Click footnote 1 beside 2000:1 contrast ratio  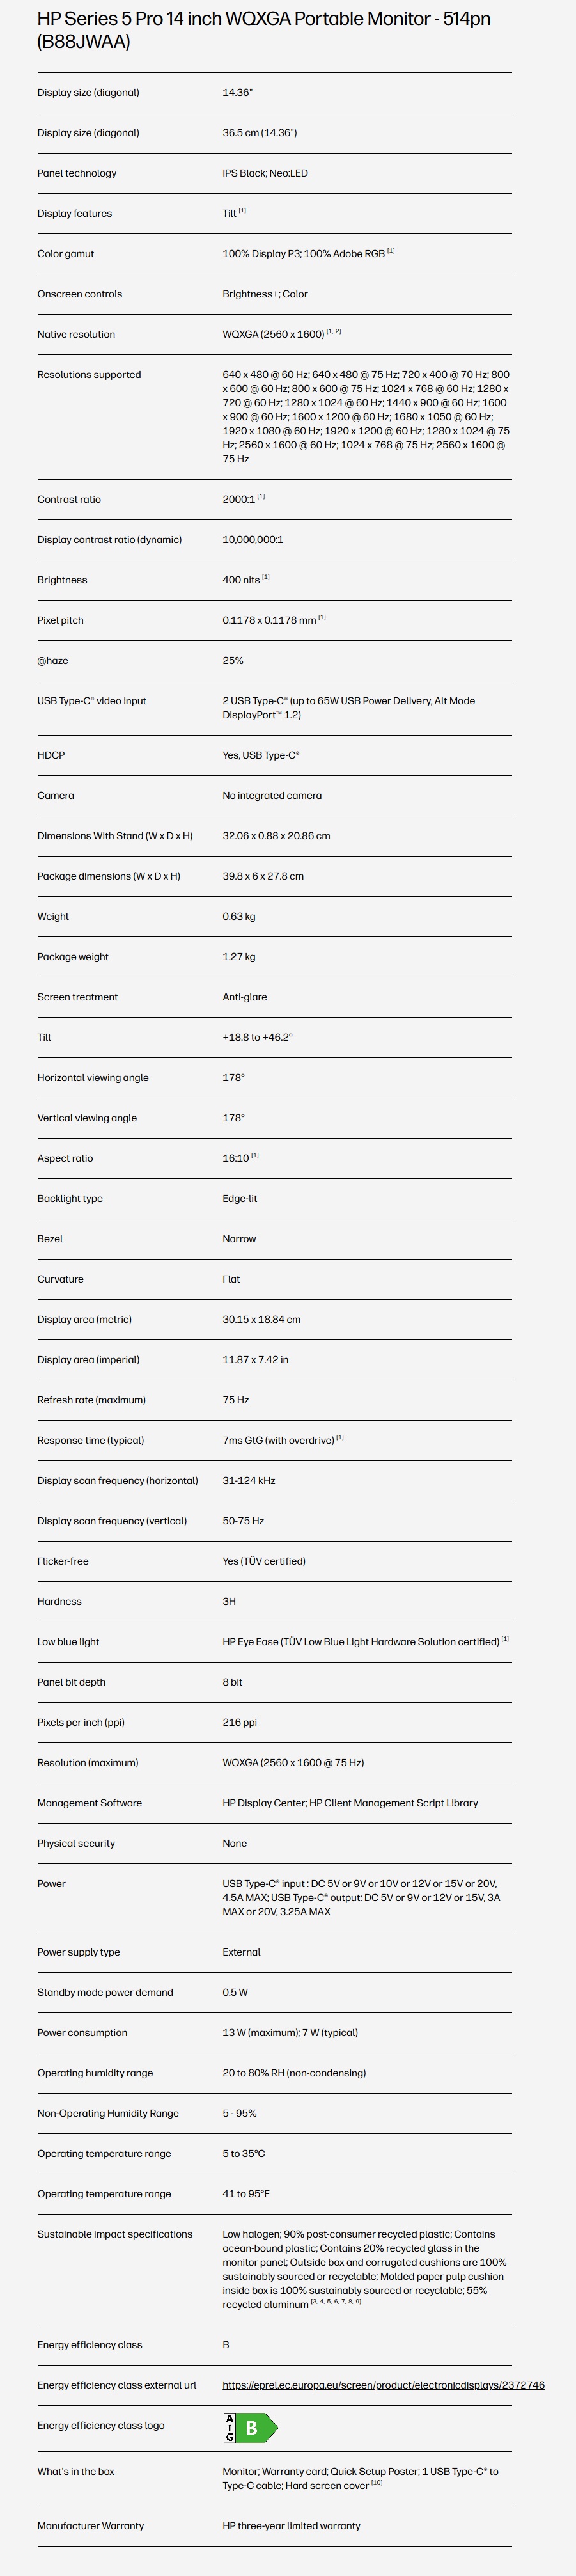coord(261,496)
